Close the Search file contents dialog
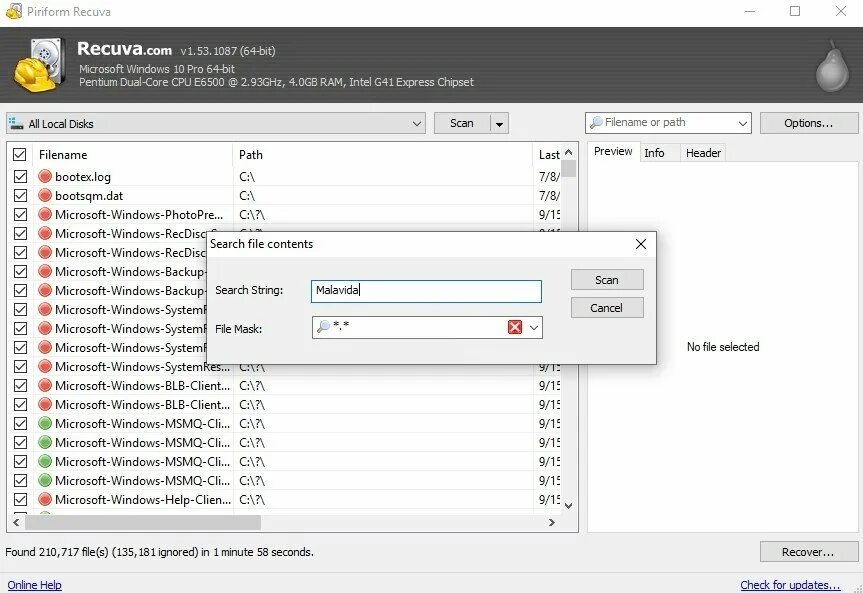Viewport: 863px width, 593px height. click(x=641, y=244)
